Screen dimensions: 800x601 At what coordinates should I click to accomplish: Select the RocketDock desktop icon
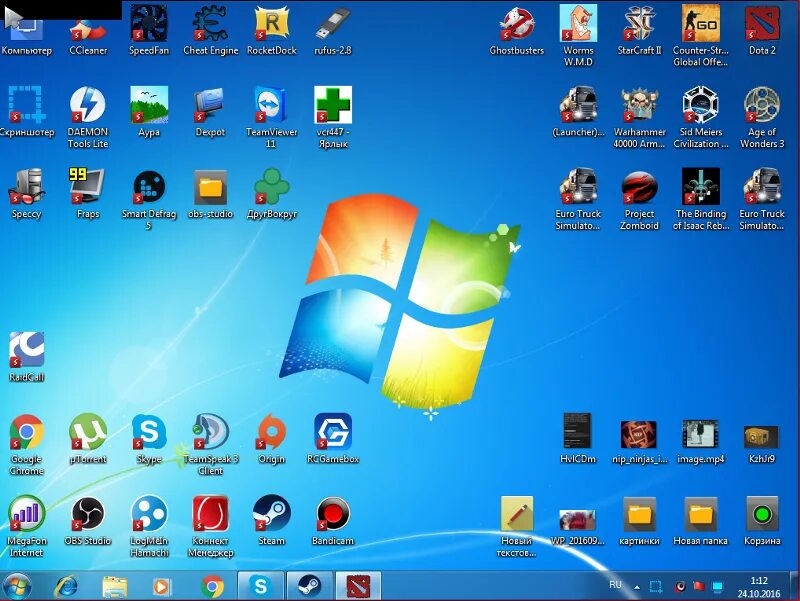pyautogui.click(x=271, y=30)
